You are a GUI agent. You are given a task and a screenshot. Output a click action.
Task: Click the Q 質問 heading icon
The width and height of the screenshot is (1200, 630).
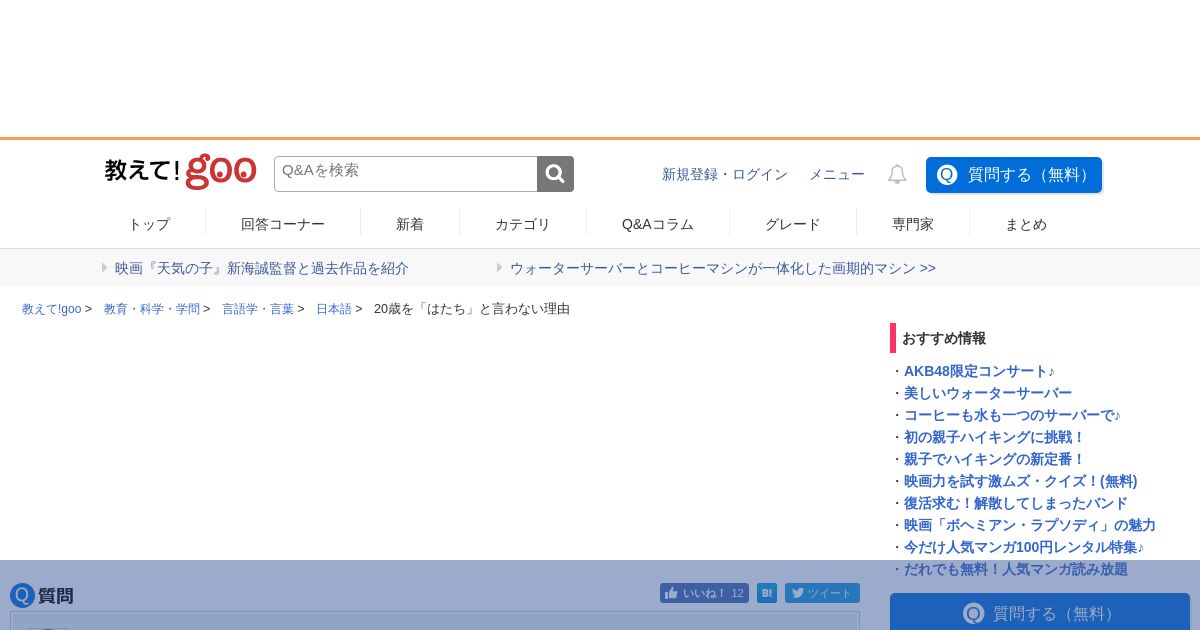[22, 596]
